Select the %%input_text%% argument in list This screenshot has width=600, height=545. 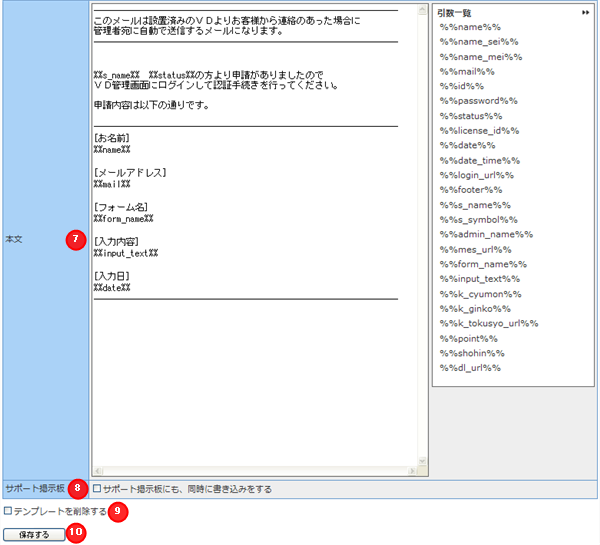[x=482, y=279]
